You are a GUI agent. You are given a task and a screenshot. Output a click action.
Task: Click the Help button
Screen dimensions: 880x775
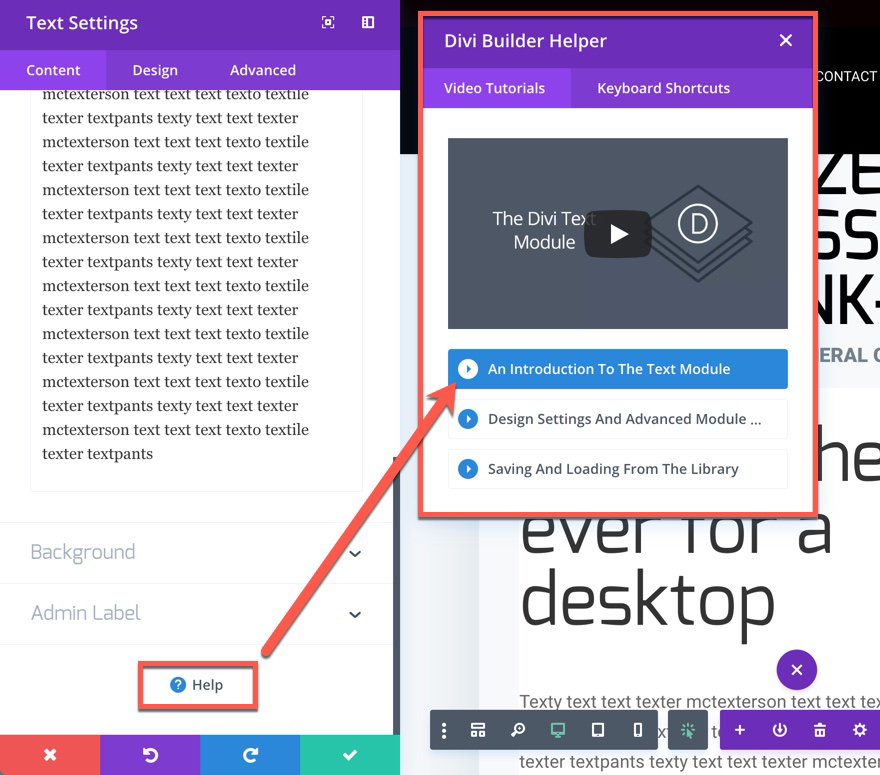[x=197, y=685]
